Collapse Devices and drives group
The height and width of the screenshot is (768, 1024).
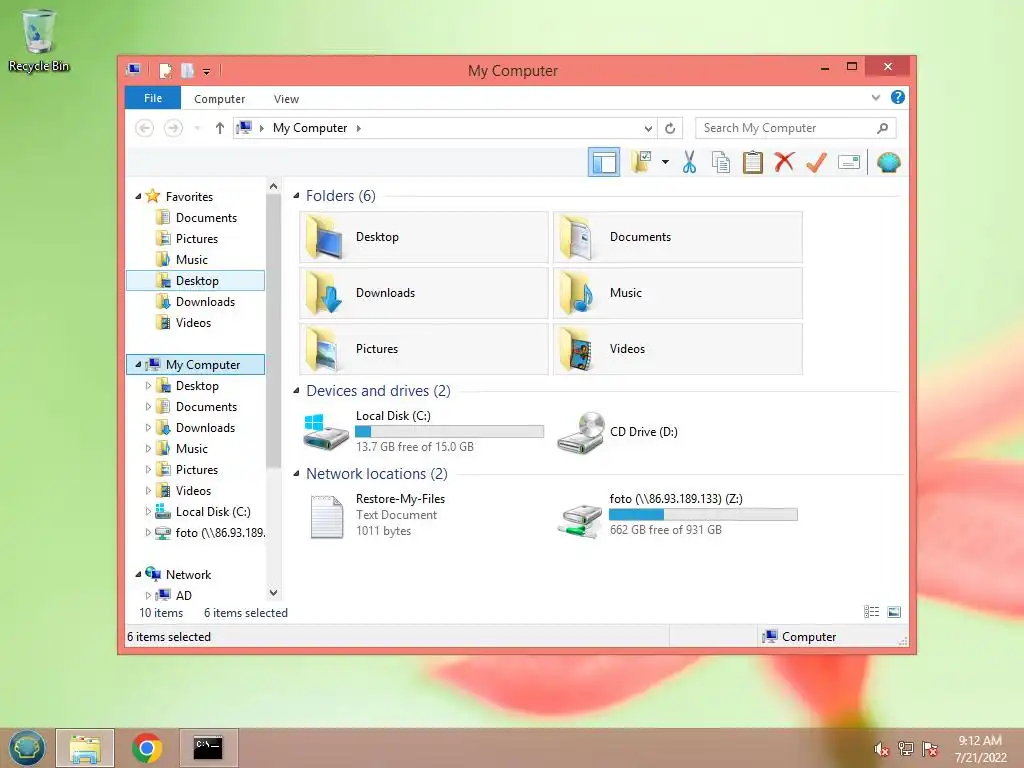296,391
